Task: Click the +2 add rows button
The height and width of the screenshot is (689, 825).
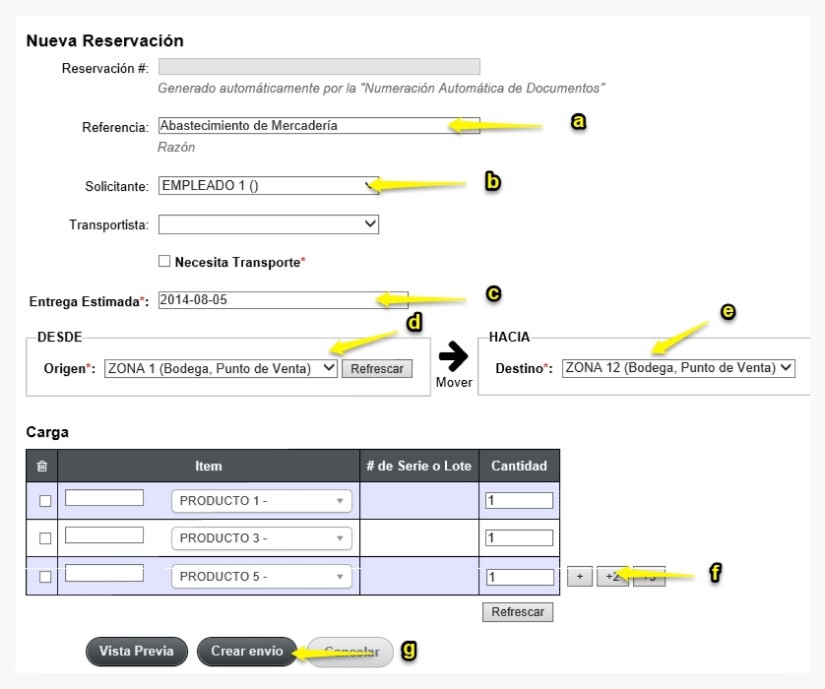Action: click(x=612, y=576)
